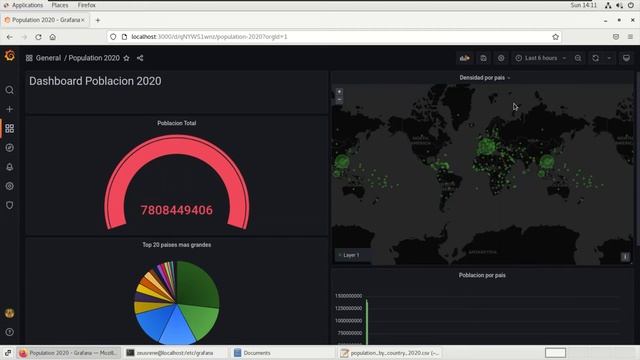Select the Population 2020 - Grafana tab
The height and width of the screenshot is (360, 640).
click(x=44, y=20)
